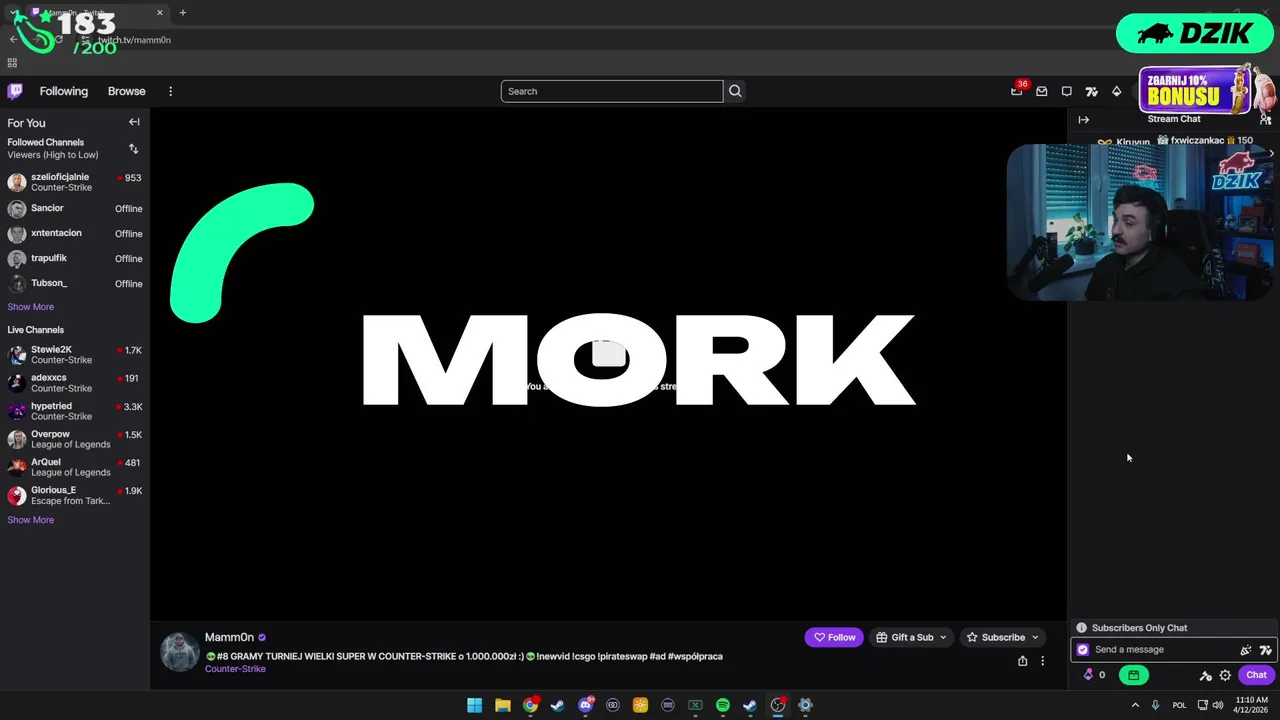Open hypetried live channel
The width and height of the screenshot is (1280, 720).
(75, 411)
